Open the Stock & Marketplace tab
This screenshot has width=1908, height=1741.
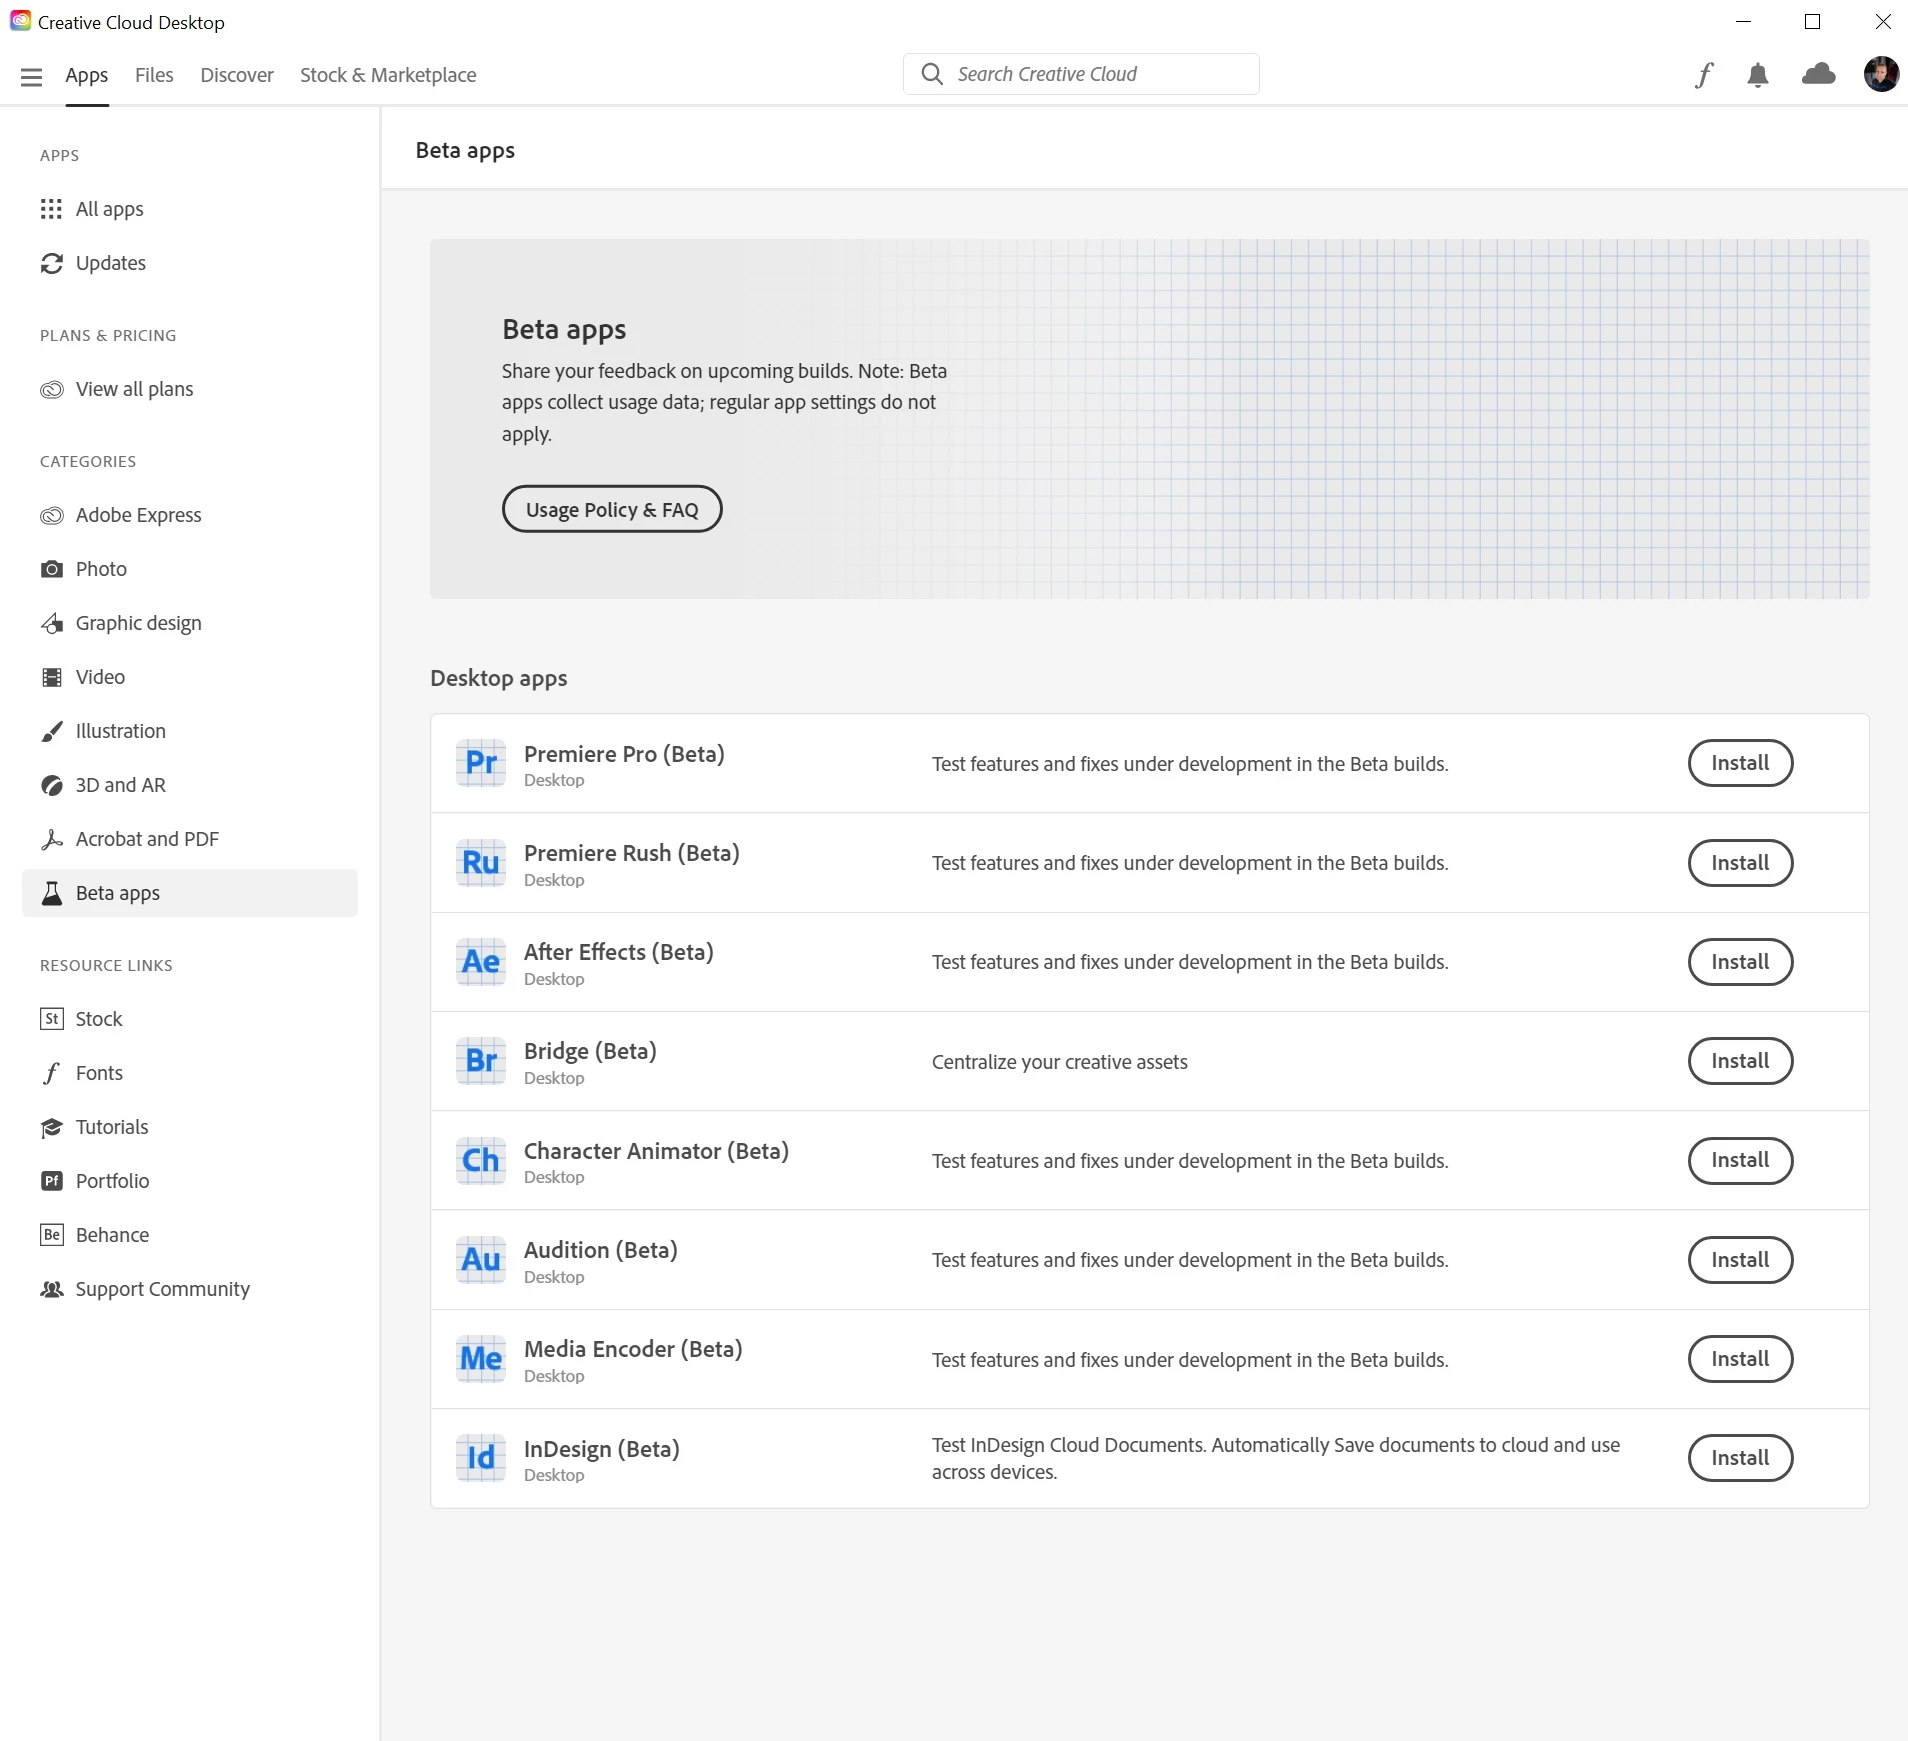(x=388, y=75)
